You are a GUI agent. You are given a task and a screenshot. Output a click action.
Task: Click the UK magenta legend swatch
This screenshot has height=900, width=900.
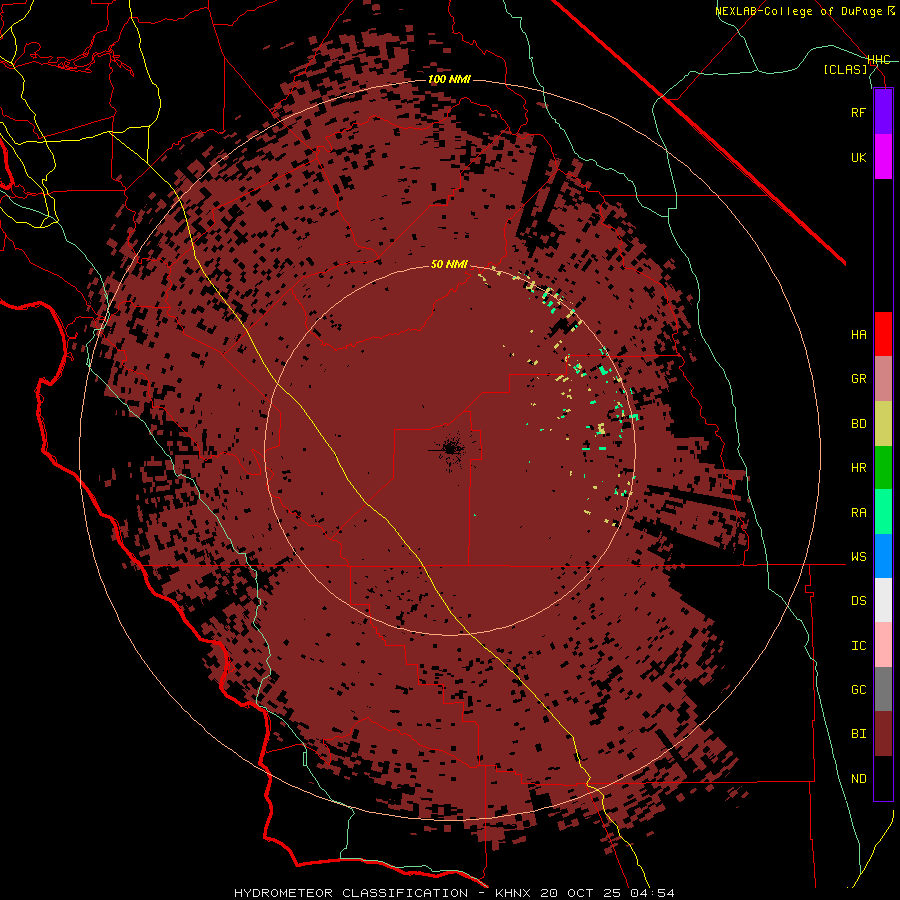883,157
